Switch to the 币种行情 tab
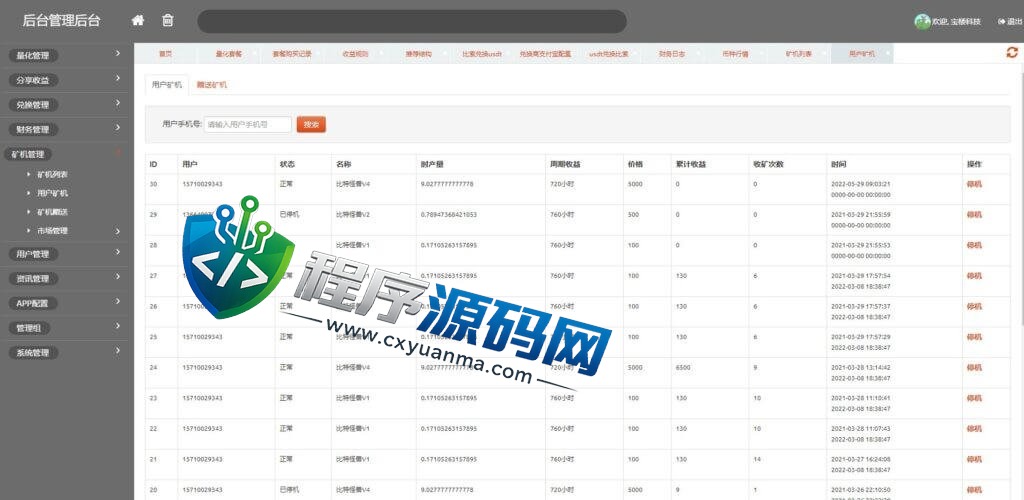This screenshot has width=1024, height=500. pos(735,54)
